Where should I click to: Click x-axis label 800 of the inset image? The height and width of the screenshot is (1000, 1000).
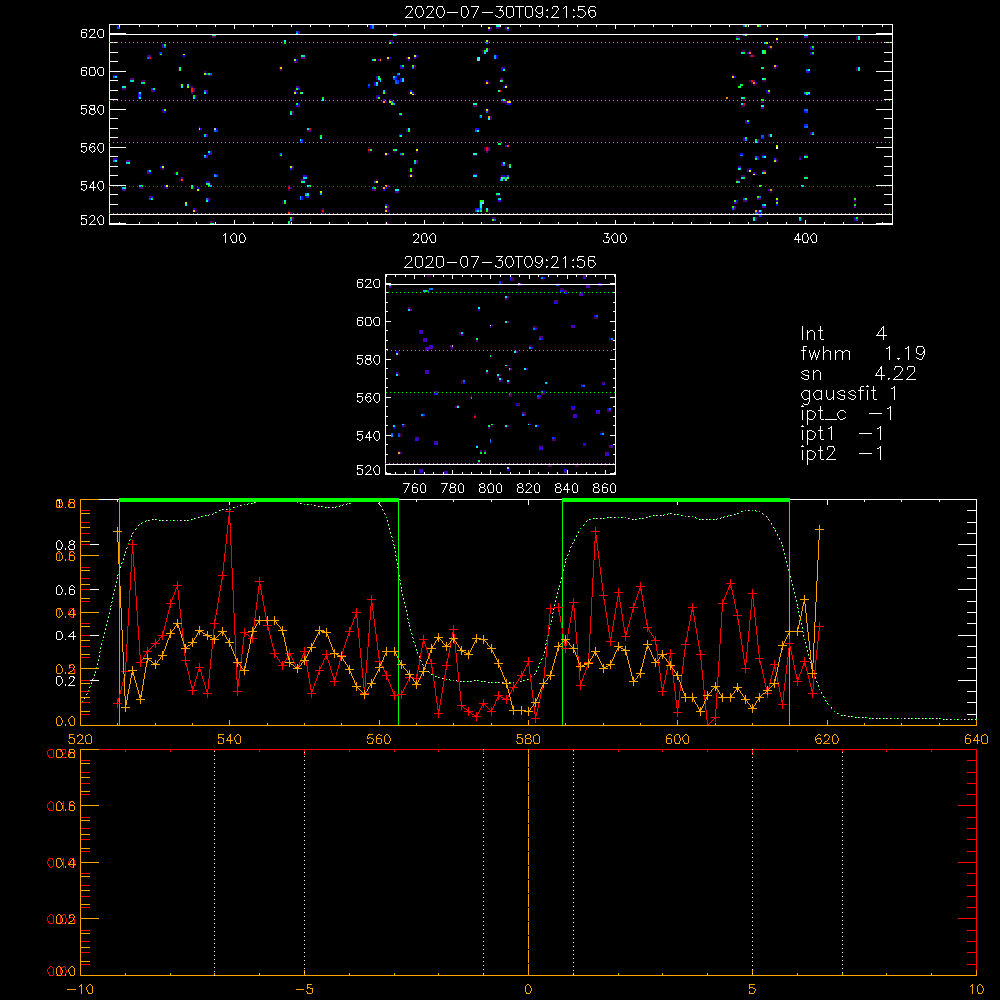491,489
